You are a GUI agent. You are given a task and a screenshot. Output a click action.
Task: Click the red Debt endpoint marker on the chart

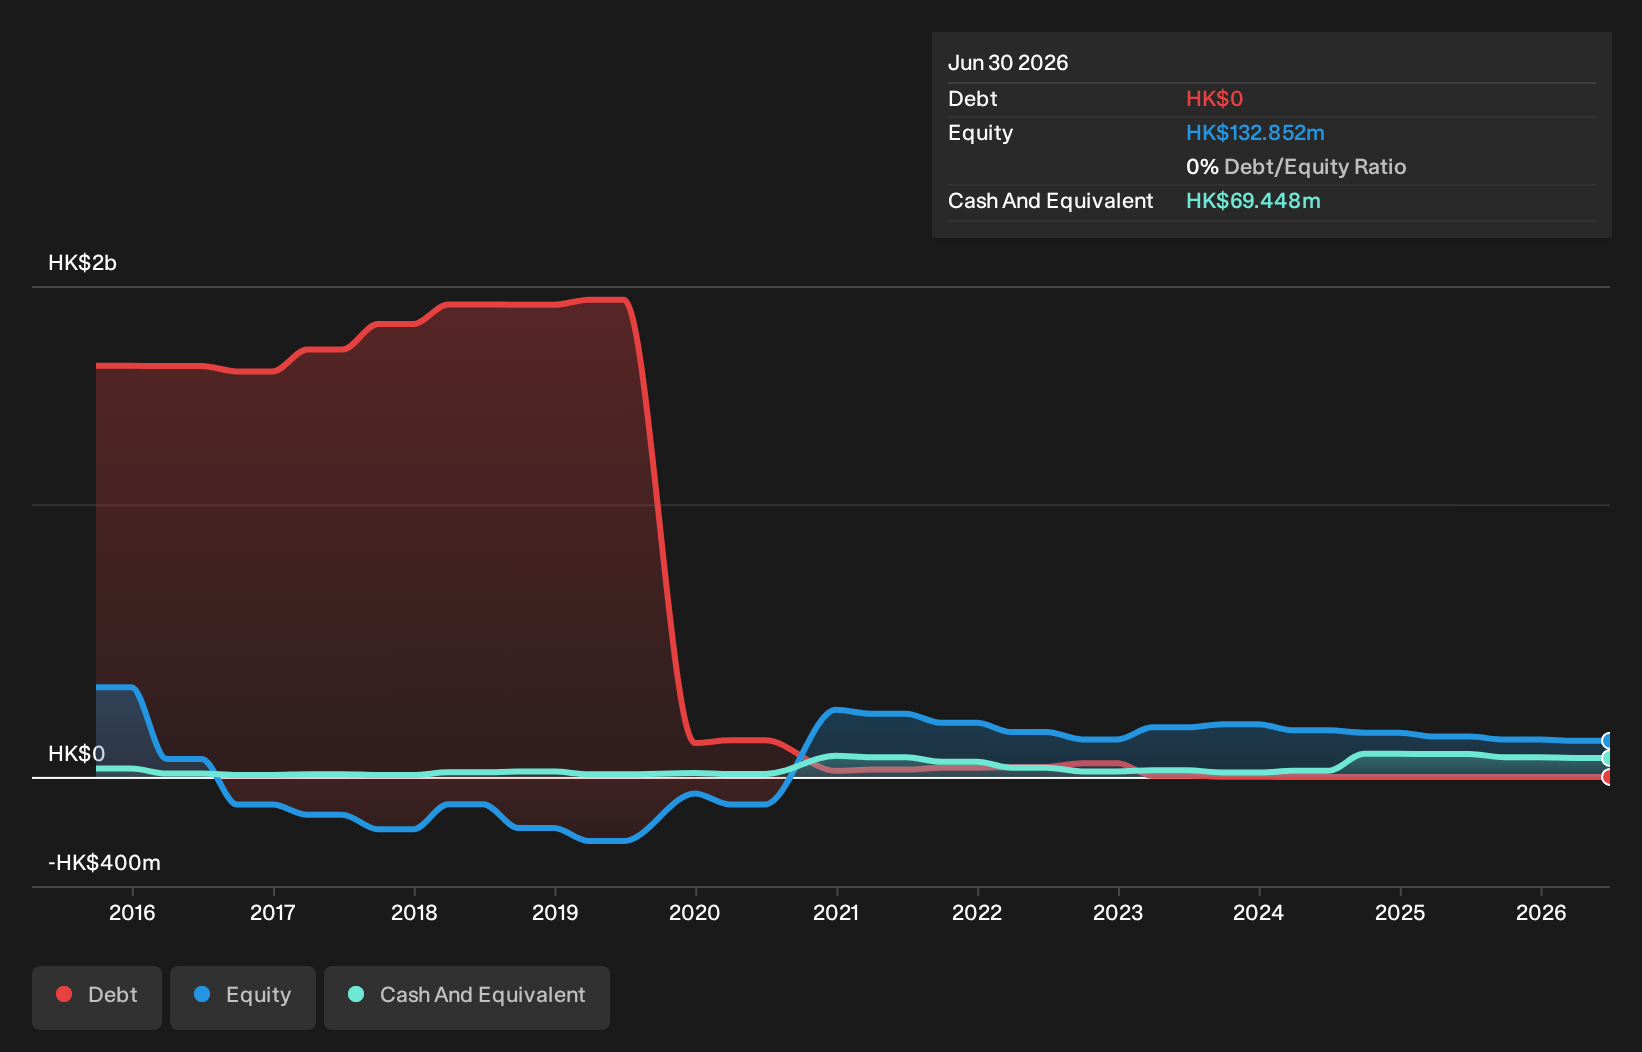pos(1608,777)
